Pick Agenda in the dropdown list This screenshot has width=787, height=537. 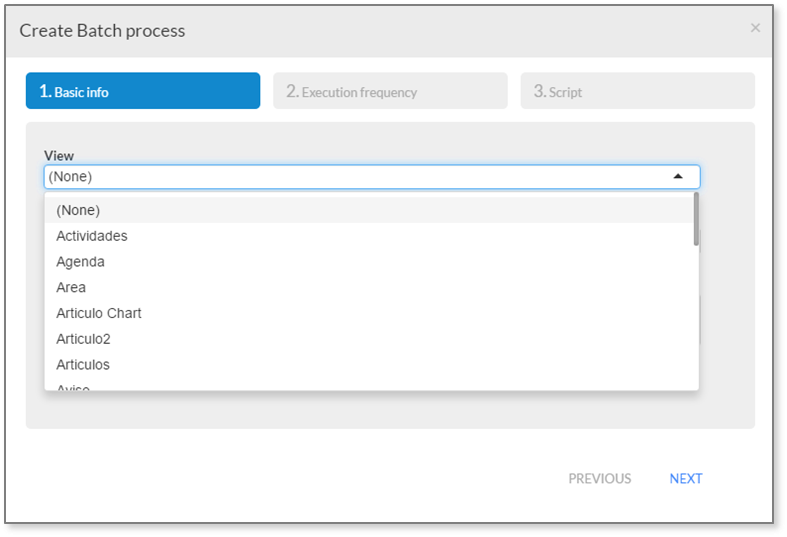click(369, 262)
